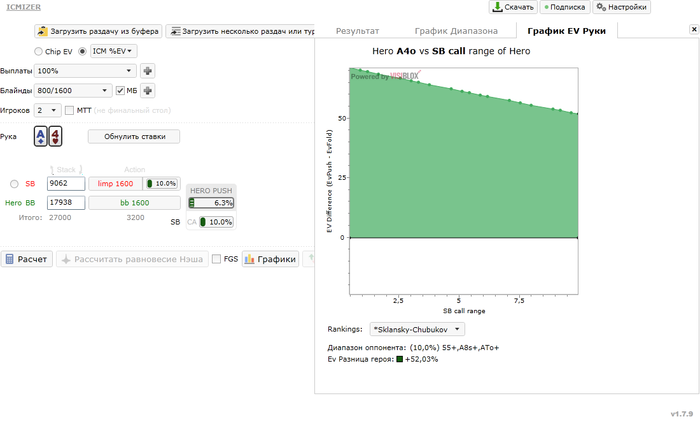Click the Итого 27000 total text
The width and height of the screenshot is (700, 426).
[x=45, y=217]
